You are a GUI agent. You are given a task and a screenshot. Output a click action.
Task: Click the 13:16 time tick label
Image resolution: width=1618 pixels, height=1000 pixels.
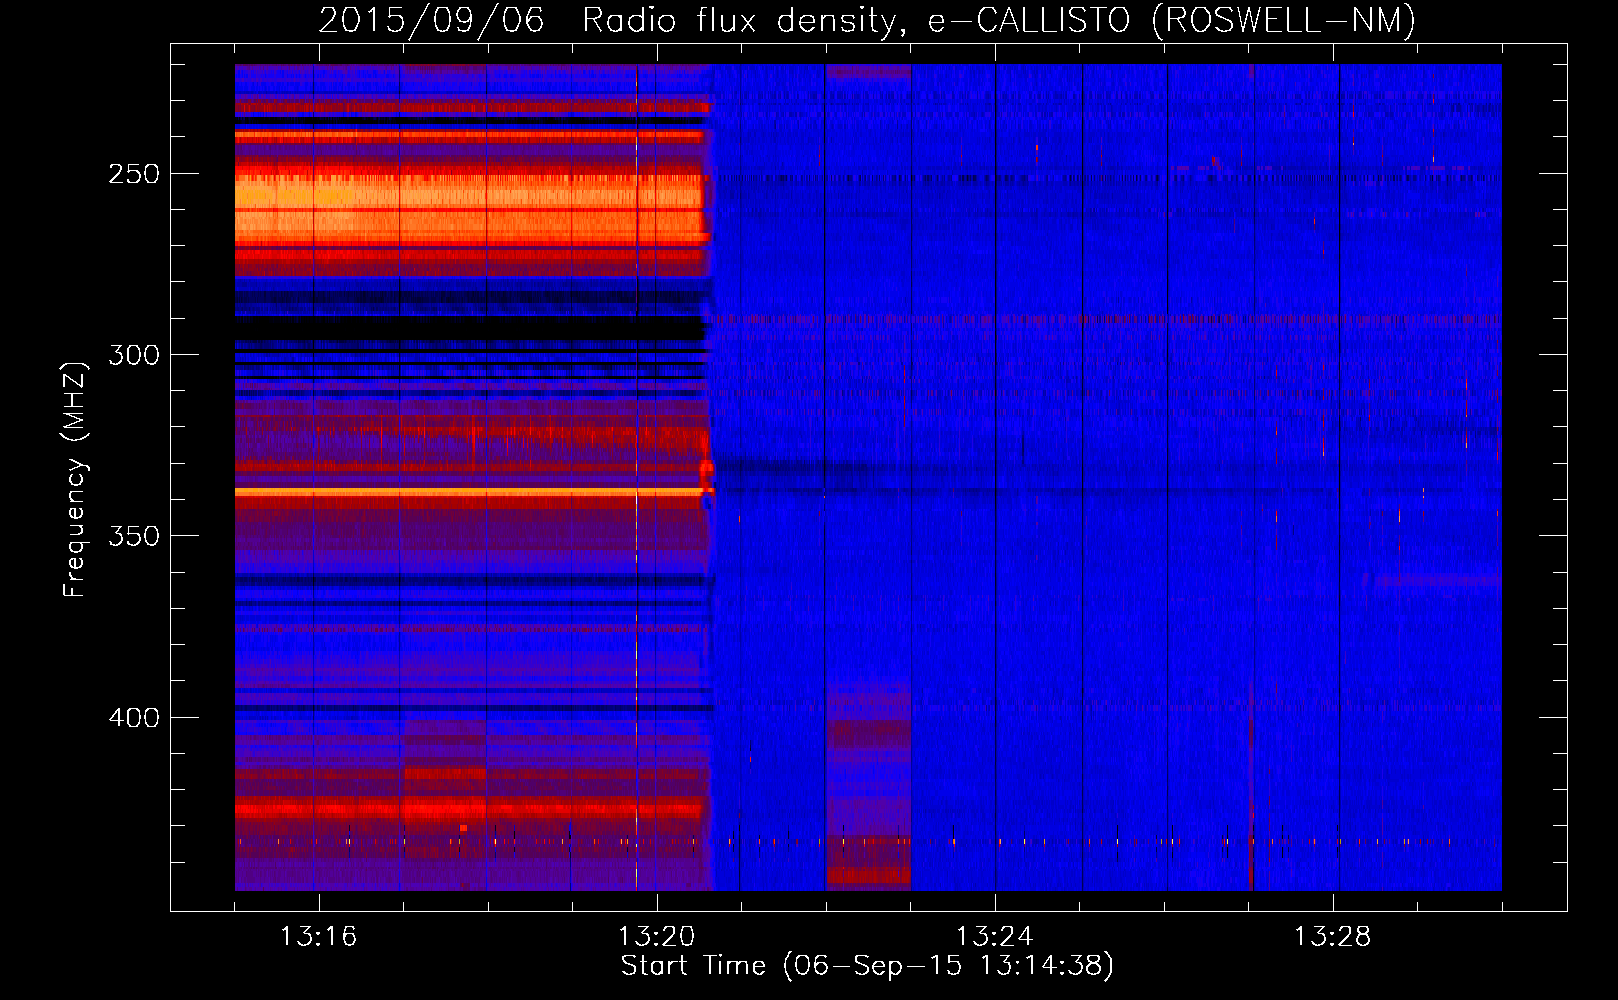(x=318, y=936)
